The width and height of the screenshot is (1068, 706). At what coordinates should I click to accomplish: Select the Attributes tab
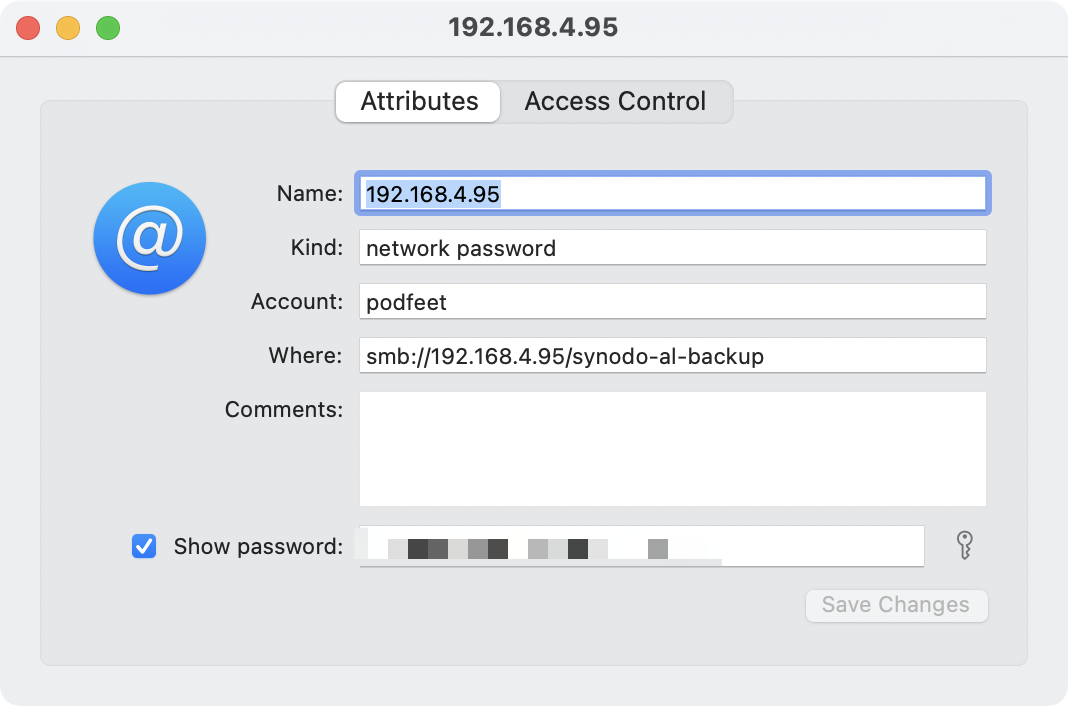419,102
